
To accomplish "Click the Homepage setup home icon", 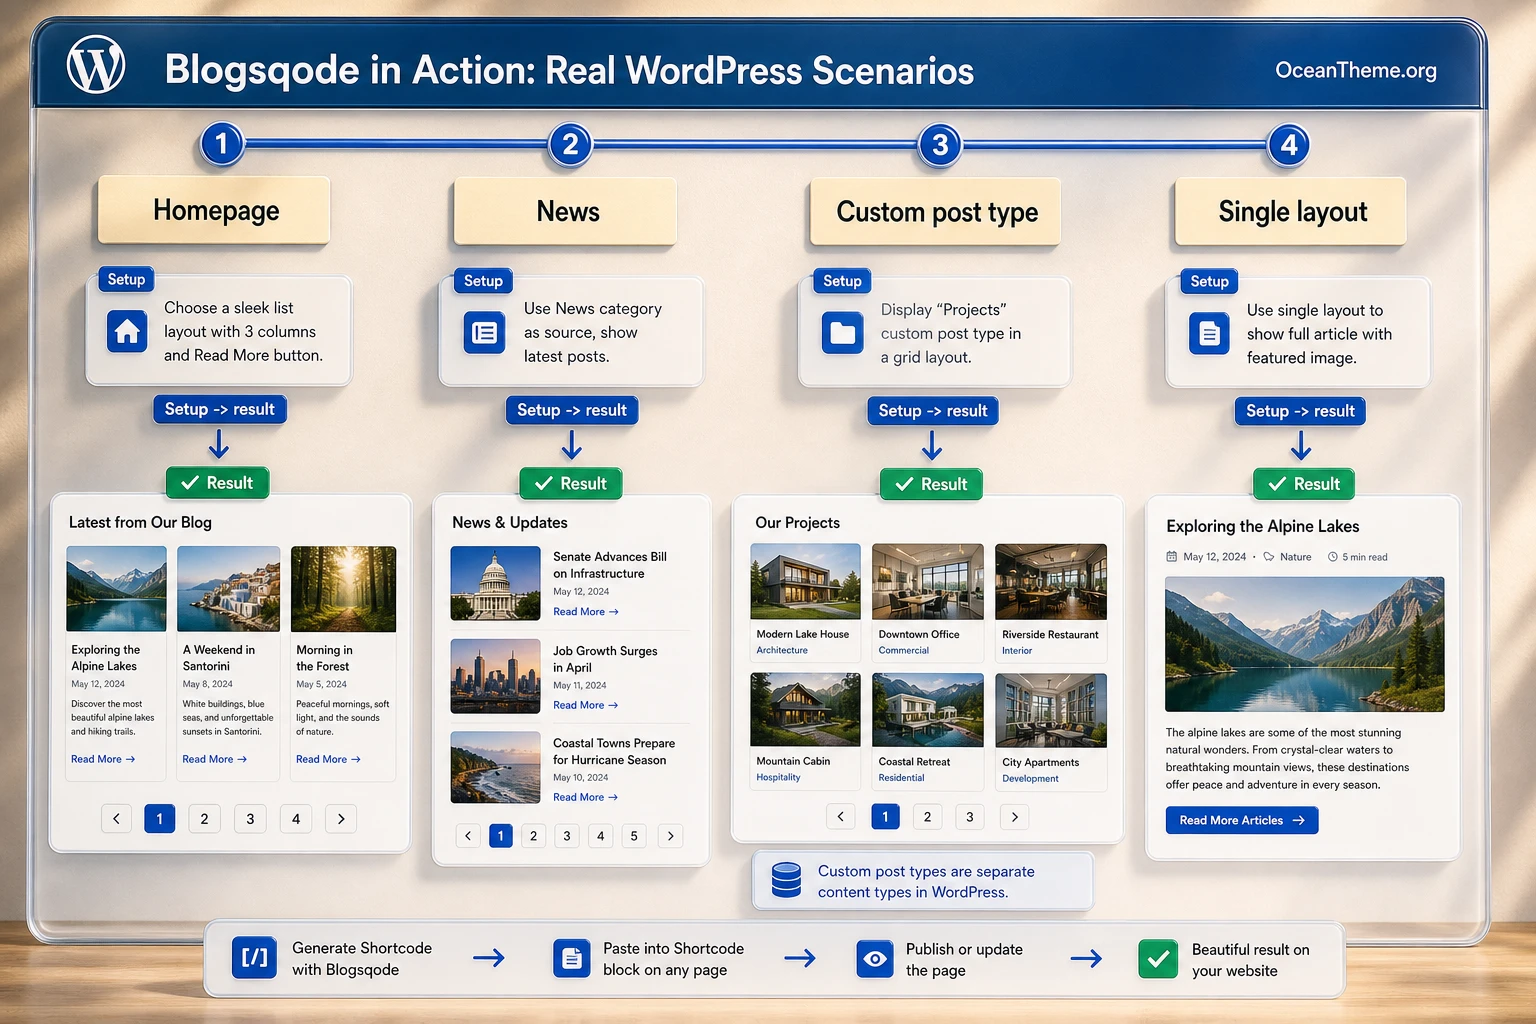I will (127, 331).
